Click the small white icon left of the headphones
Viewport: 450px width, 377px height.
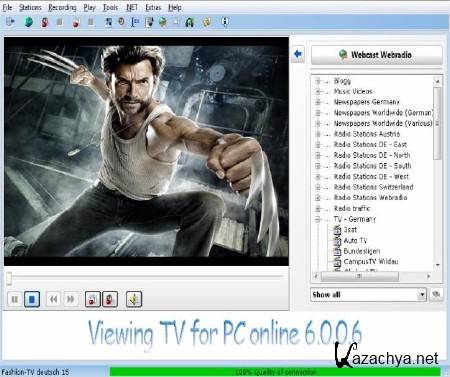(x=176, y=22)
